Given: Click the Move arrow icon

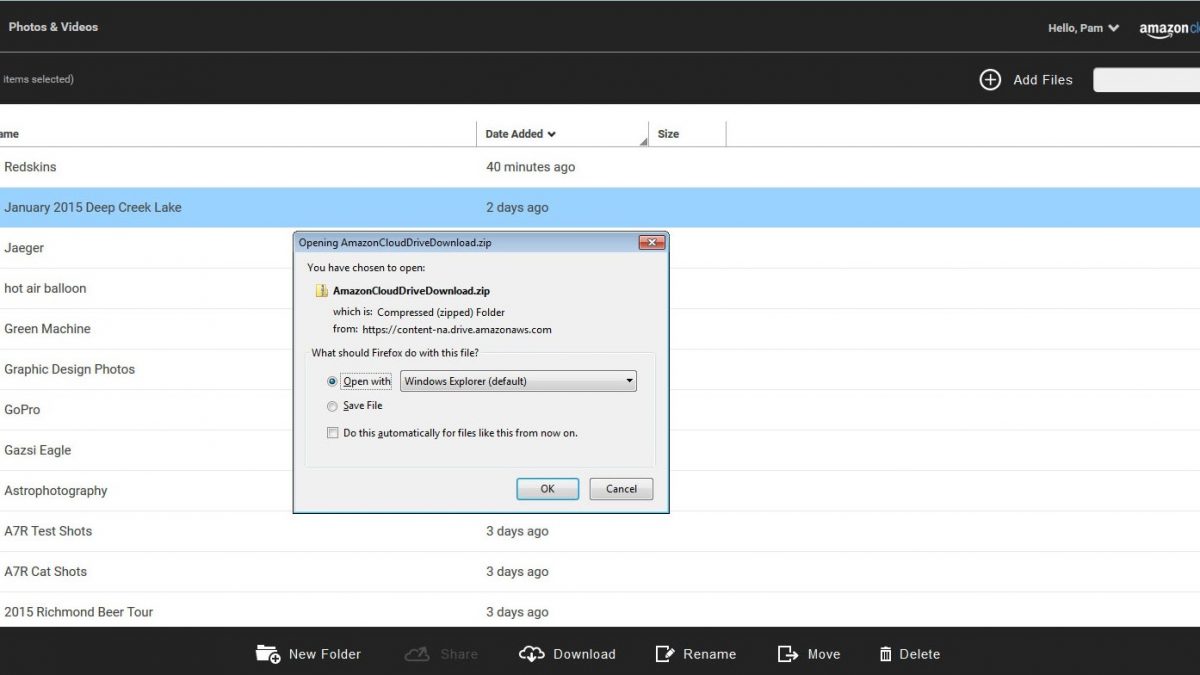Looking at the screenshot, I should 788,654.
